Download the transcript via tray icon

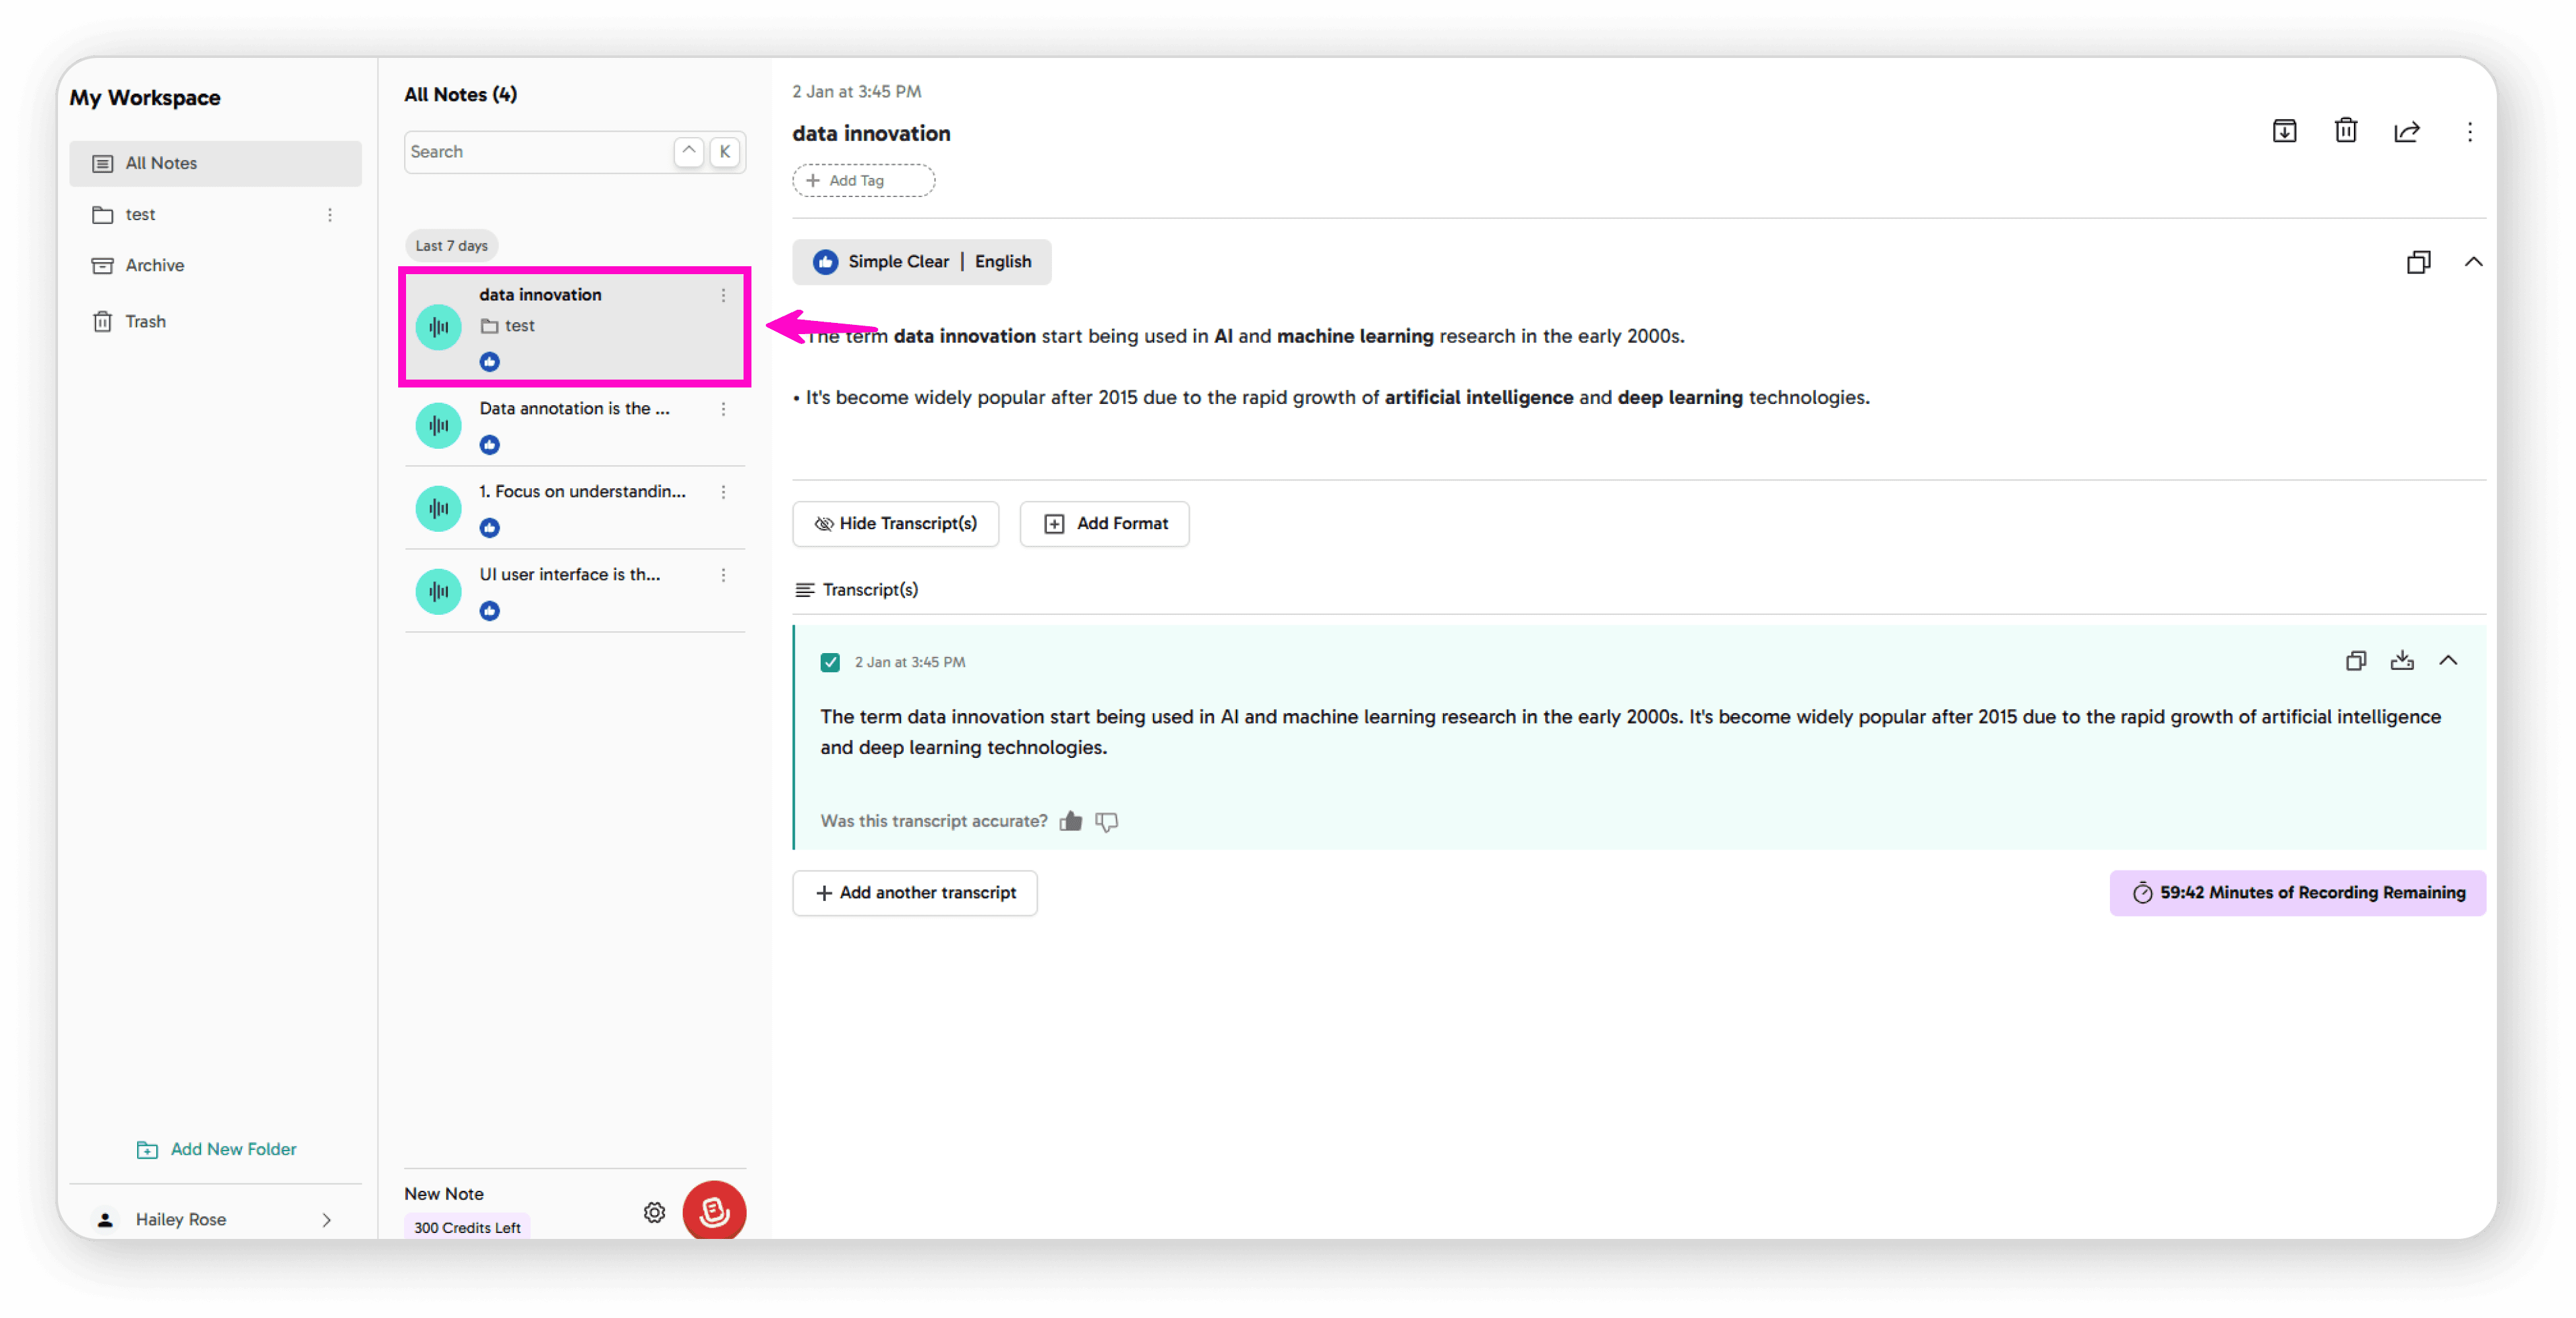click(2401, 661)
